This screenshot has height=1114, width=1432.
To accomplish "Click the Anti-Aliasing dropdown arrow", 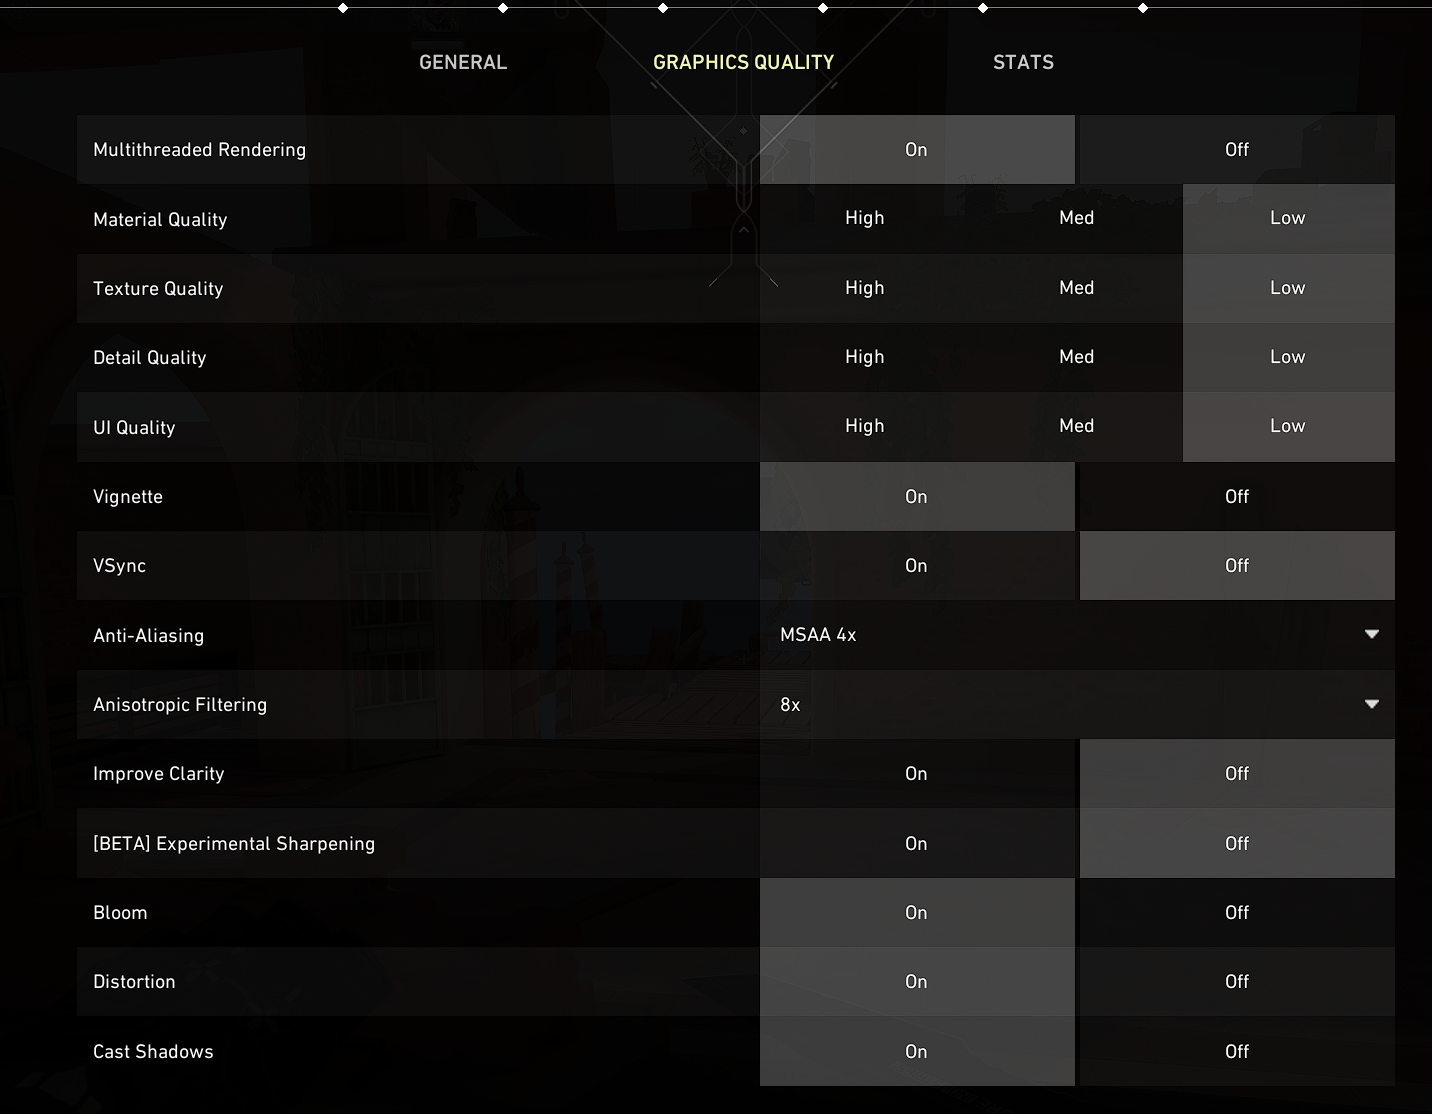I will [1372, 634].
